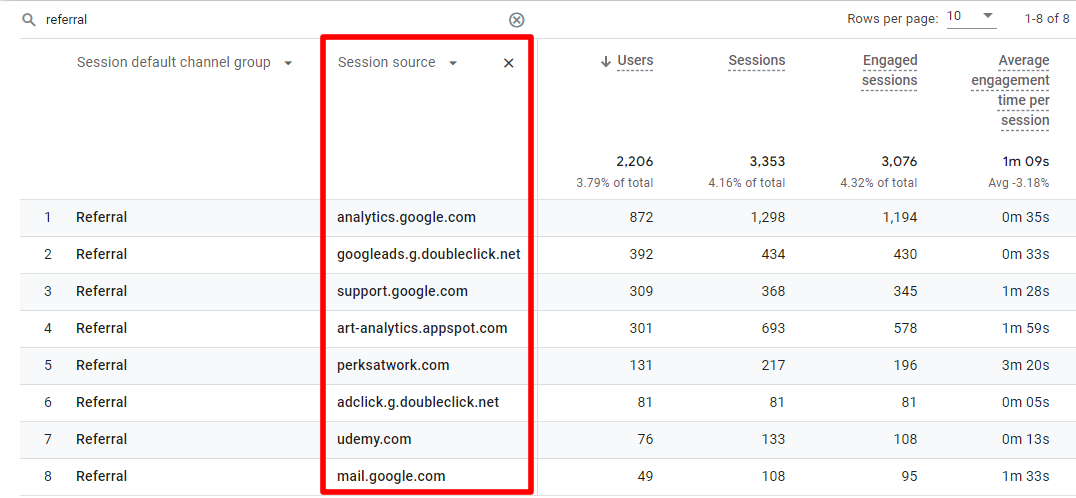Select the udemy.com source cell

coord(374,440)
